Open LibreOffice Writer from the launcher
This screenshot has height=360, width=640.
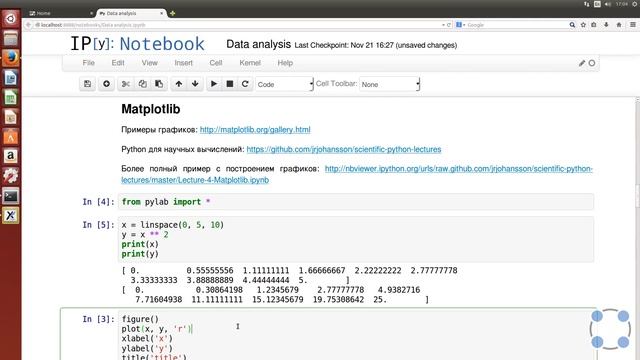pyautogui.click(x=11, y=78)
